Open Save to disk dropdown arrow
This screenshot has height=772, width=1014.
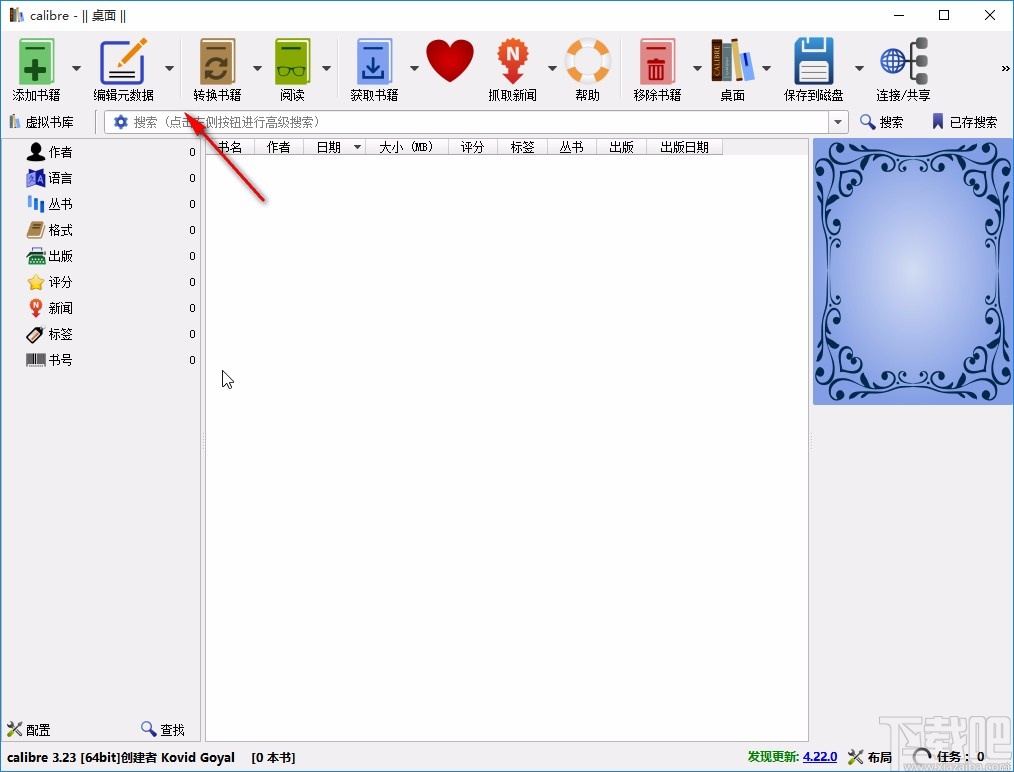[x=859, y=68]
